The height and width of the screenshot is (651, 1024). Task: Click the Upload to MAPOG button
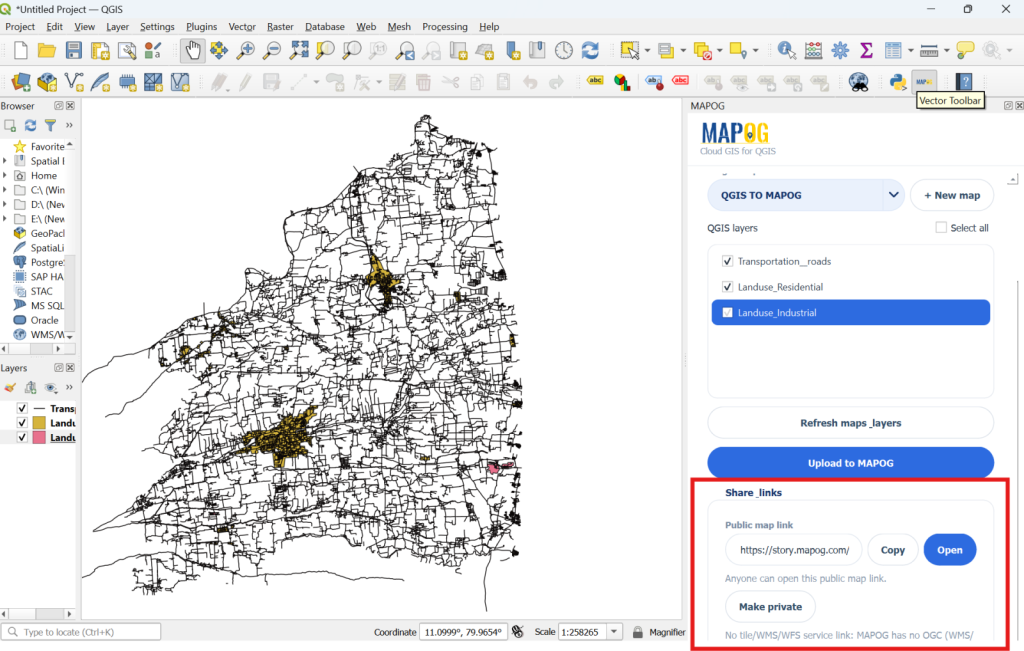coord(850,463)
